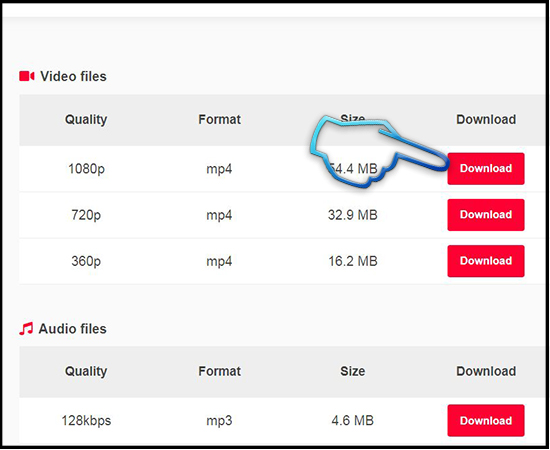Click the 32.9 MB size value
The height and width of the screenshot is (450, 550).
point(353,215)
